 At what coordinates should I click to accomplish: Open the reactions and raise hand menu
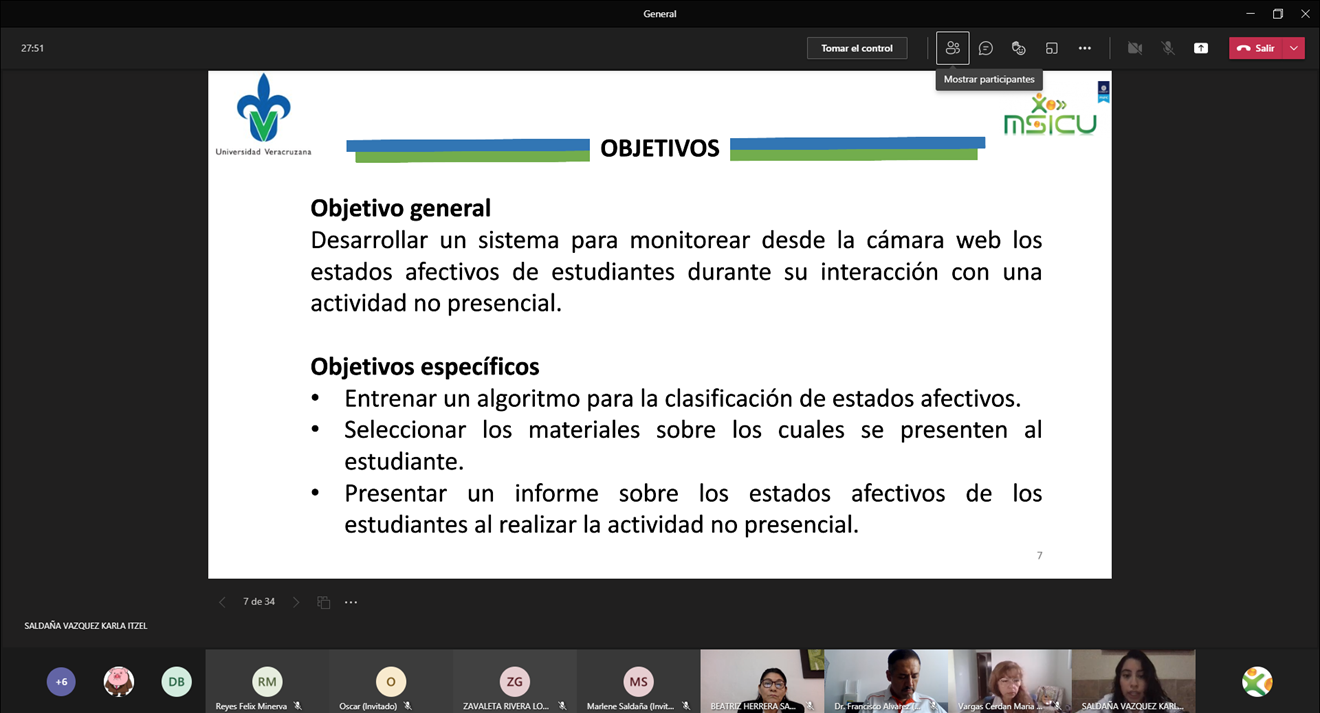coord(1019,48)
